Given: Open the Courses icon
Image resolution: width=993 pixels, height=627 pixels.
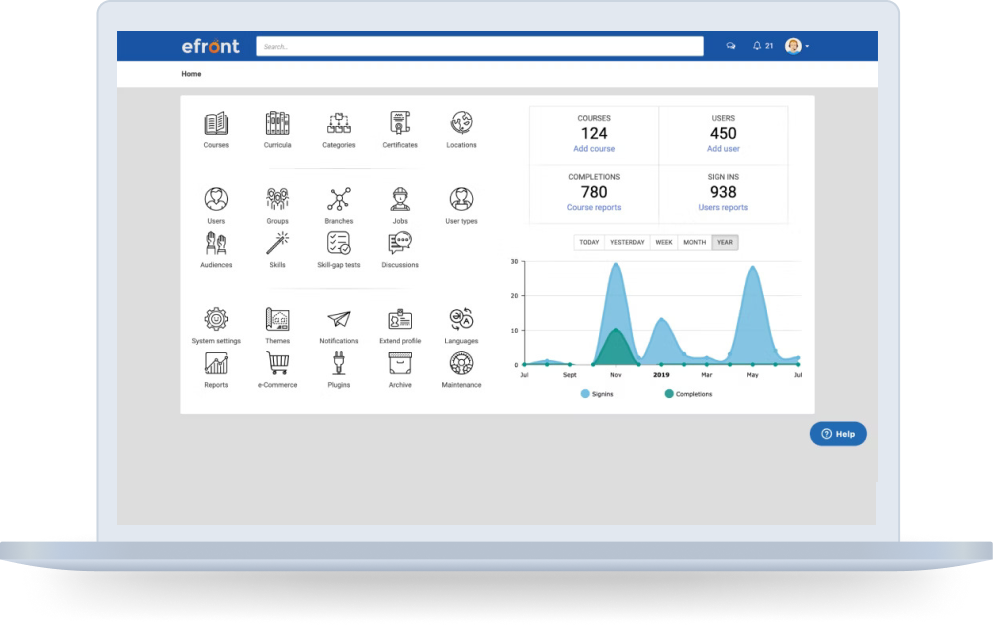Looking at the screenshot, I should (216, 126).
